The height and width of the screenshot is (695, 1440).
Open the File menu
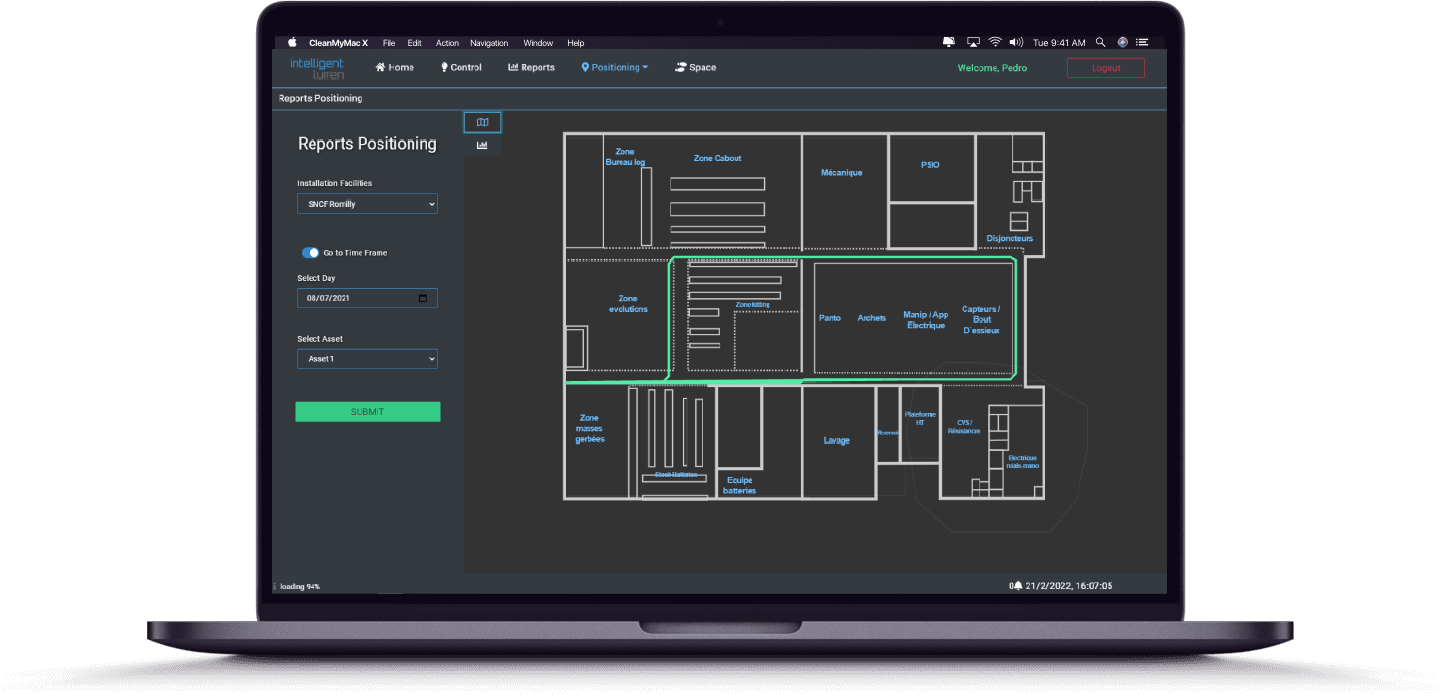pos(389,43)
